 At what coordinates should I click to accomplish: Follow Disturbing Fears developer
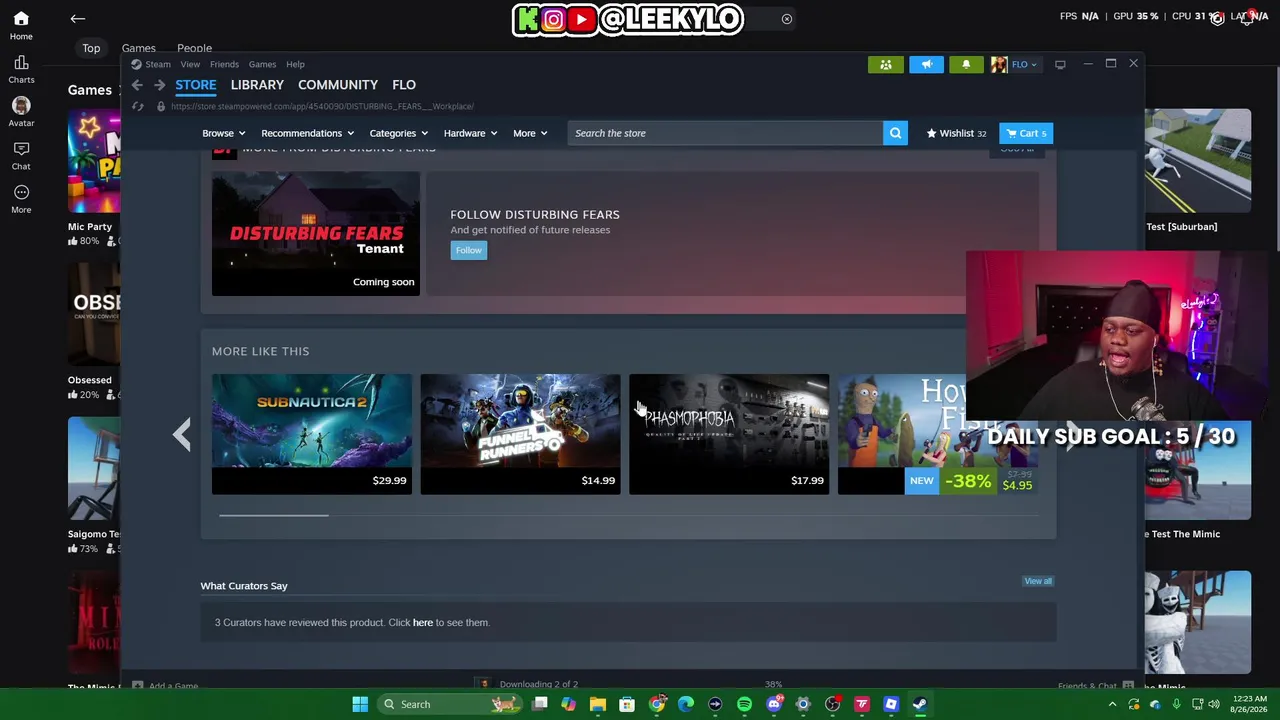tap(469, 250)
